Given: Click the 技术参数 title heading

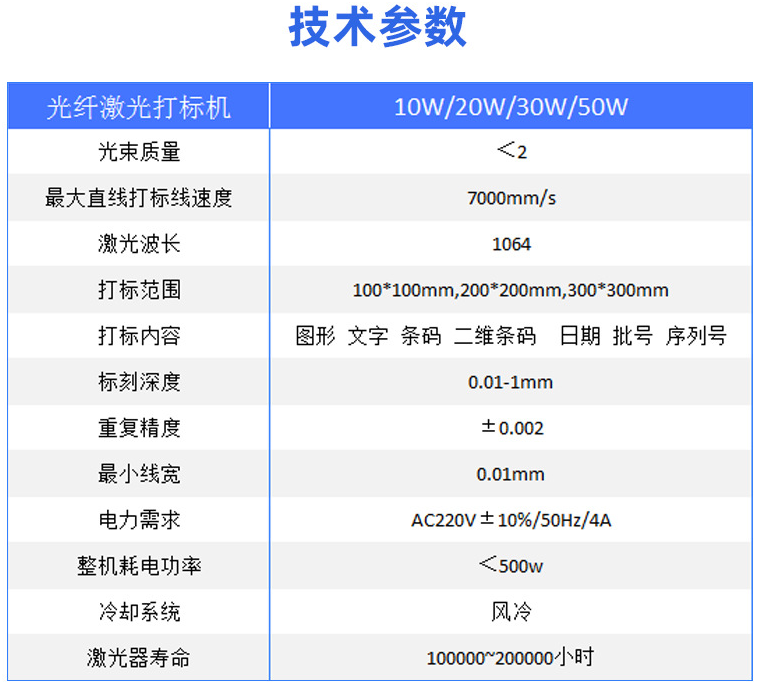Looking at the screenshot, I should pyautogui.click(x=378, y=29).
